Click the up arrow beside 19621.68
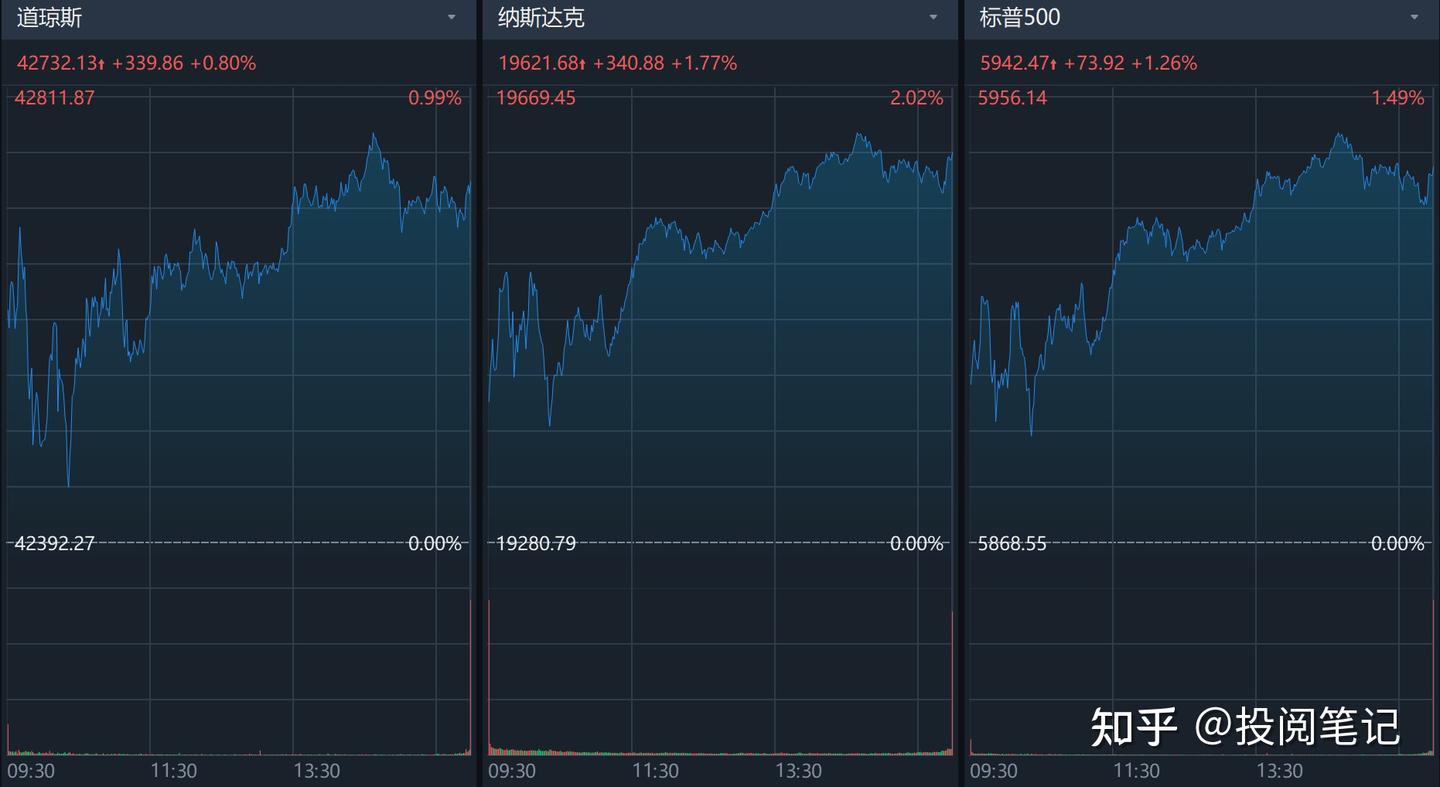 584,64
